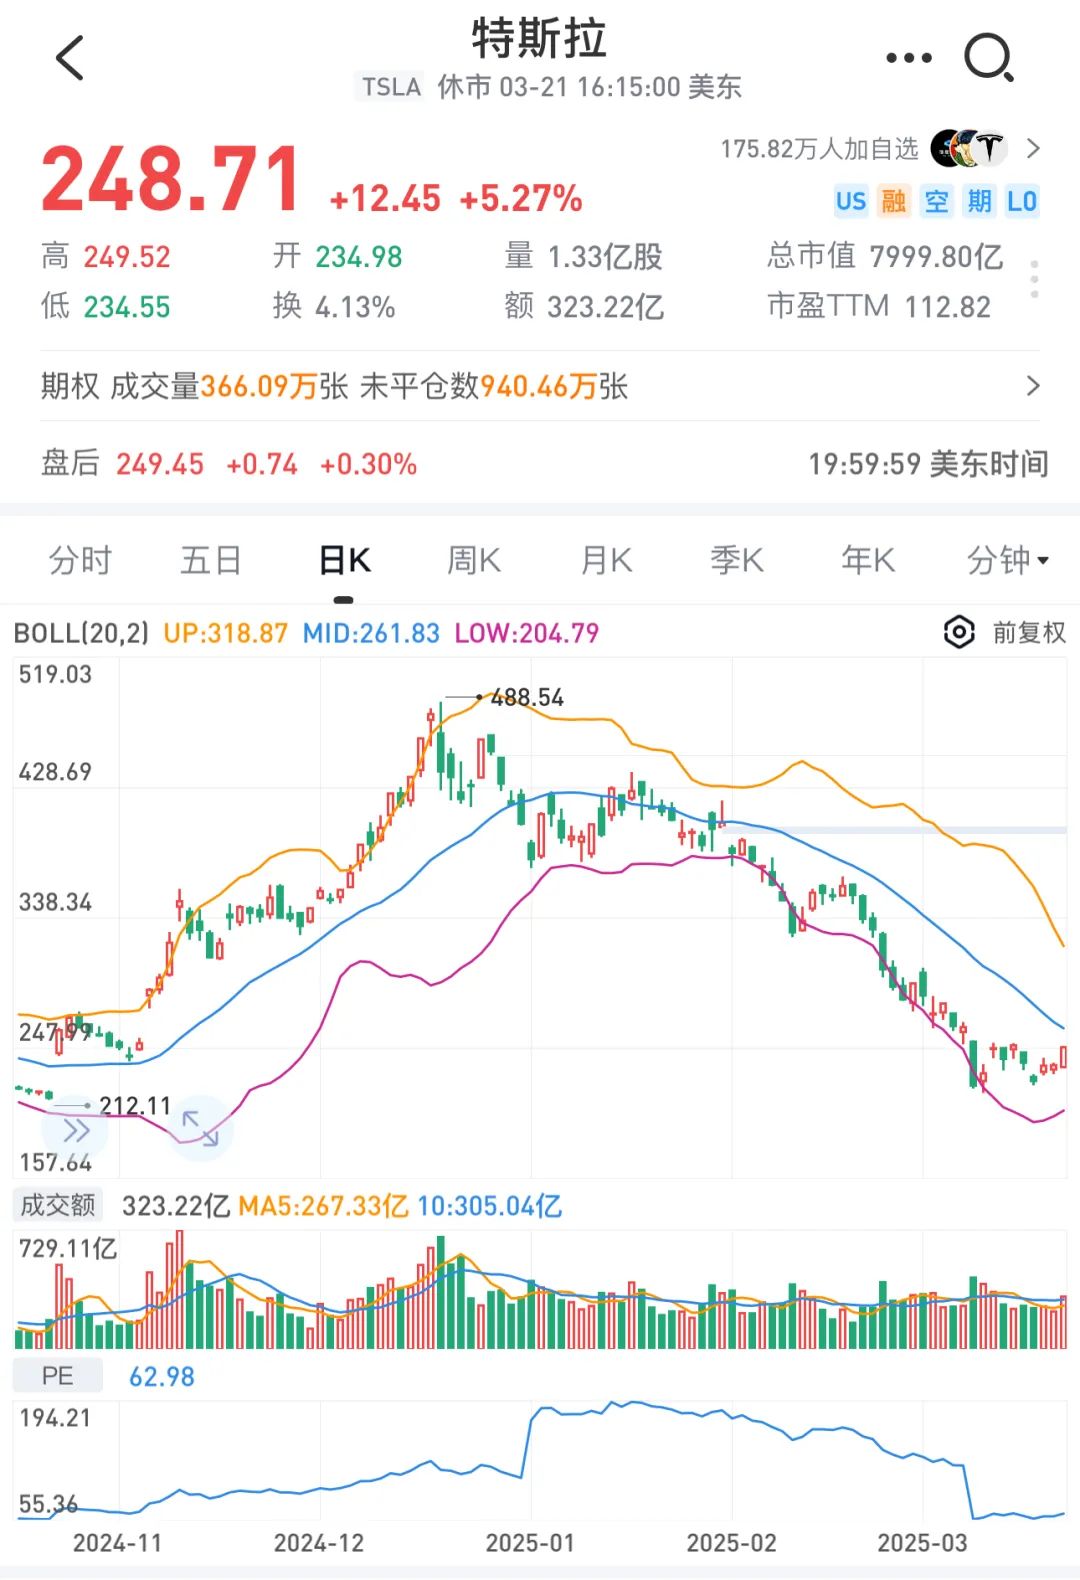This screenshot has width=1080, height=1580.
Task: Tap the PE indicator label button
Action: [58, 1376]
